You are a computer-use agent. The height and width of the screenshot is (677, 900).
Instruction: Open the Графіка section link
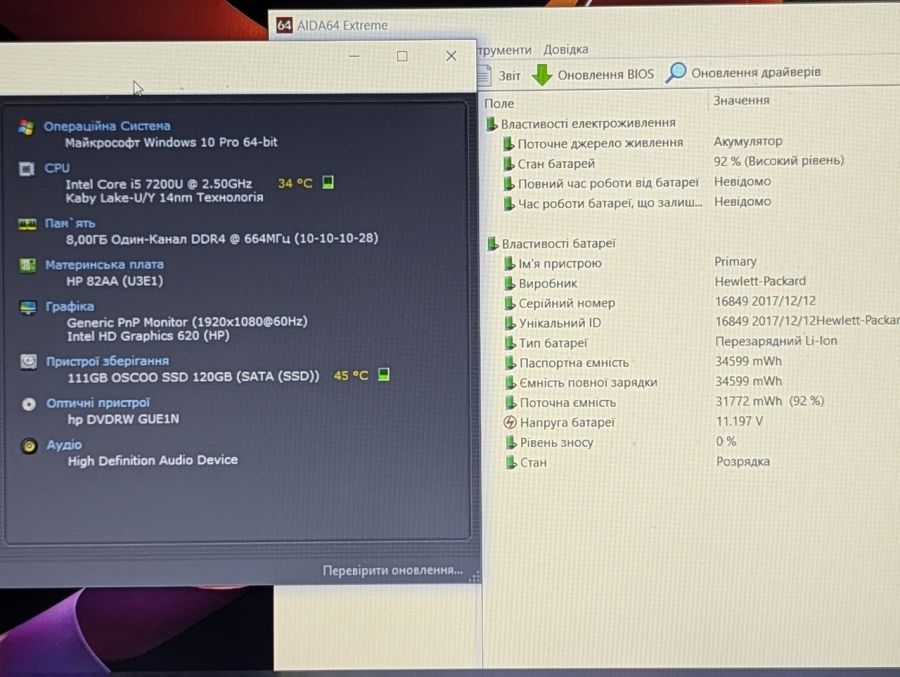[69, 307]
